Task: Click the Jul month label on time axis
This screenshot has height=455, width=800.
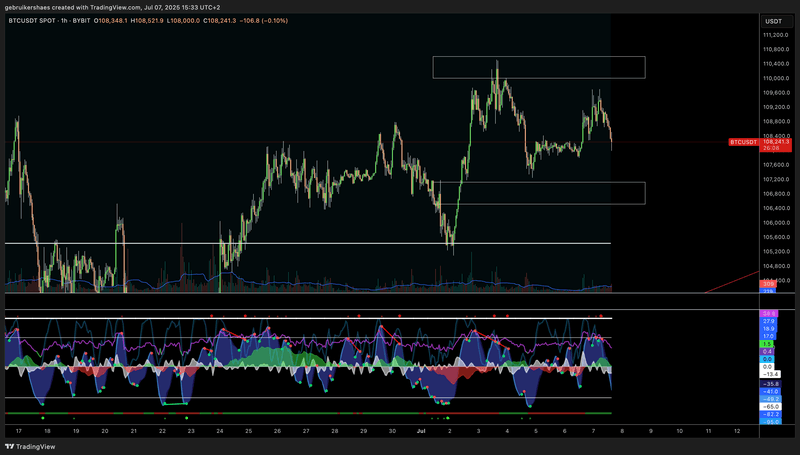Action: click(421, 431)
